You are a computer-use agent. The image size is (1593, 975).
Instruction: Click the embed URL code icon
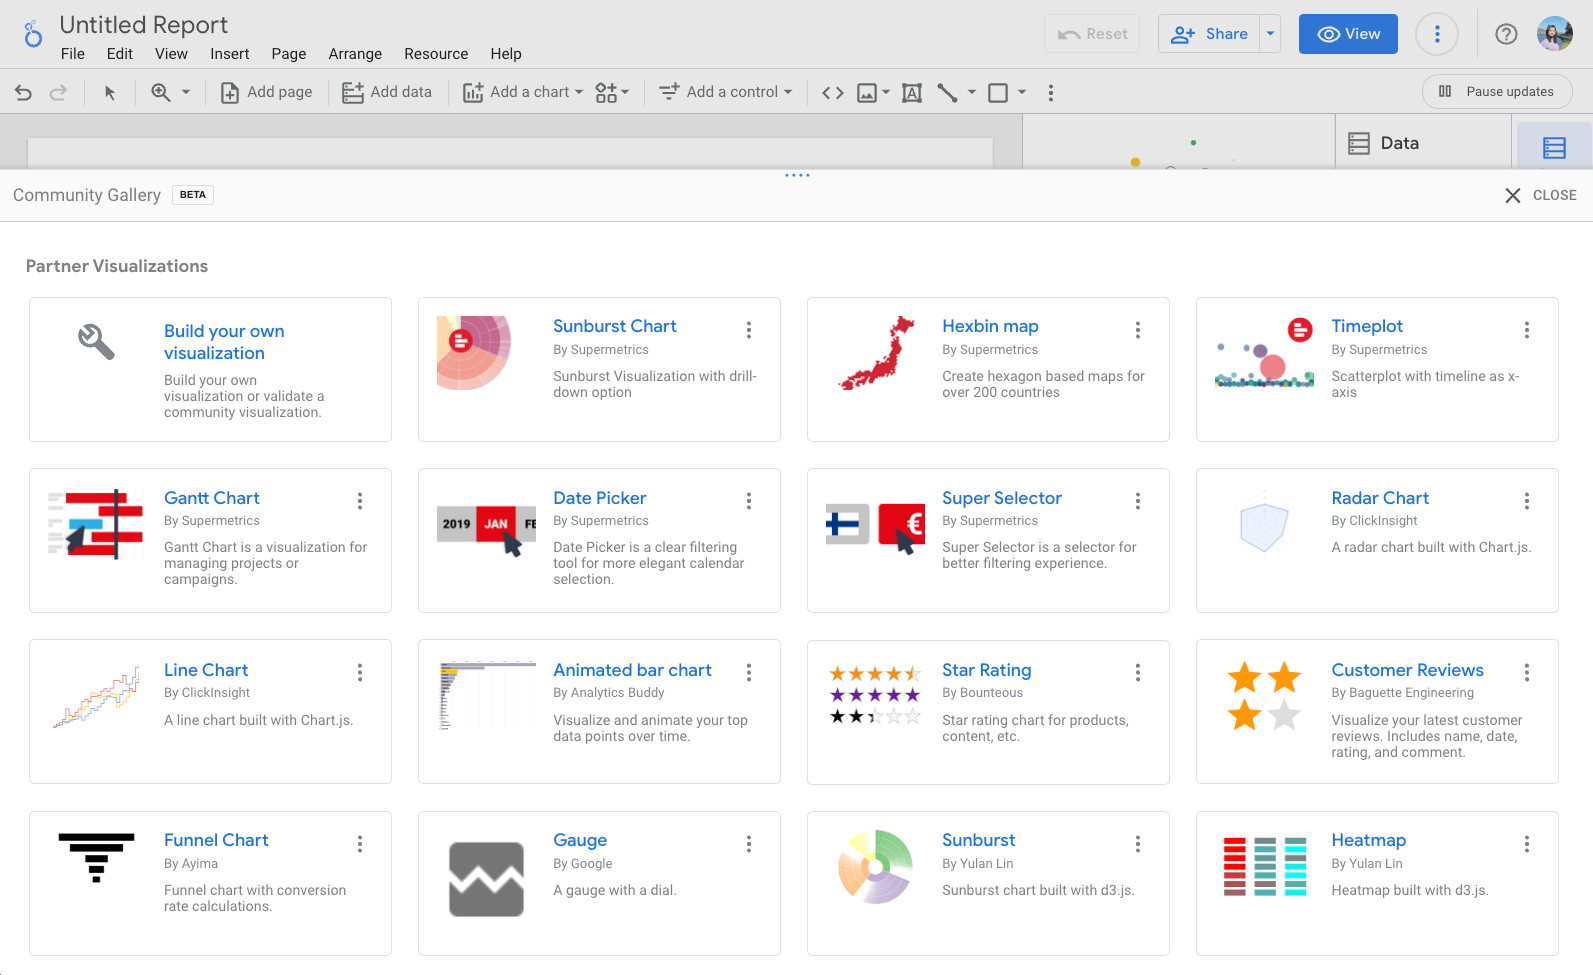point(832,93)
